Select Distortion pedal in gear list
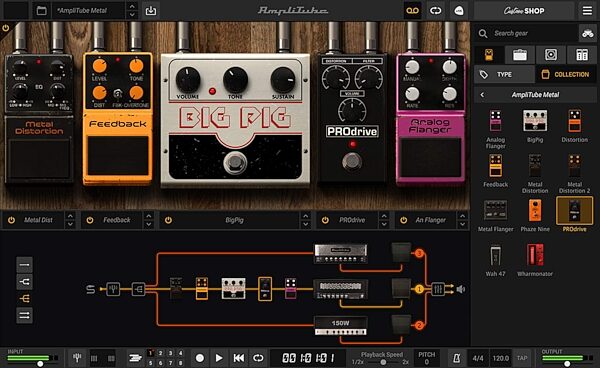The height and width of the screenshot is (368, 600). click(x=574, y=126)
